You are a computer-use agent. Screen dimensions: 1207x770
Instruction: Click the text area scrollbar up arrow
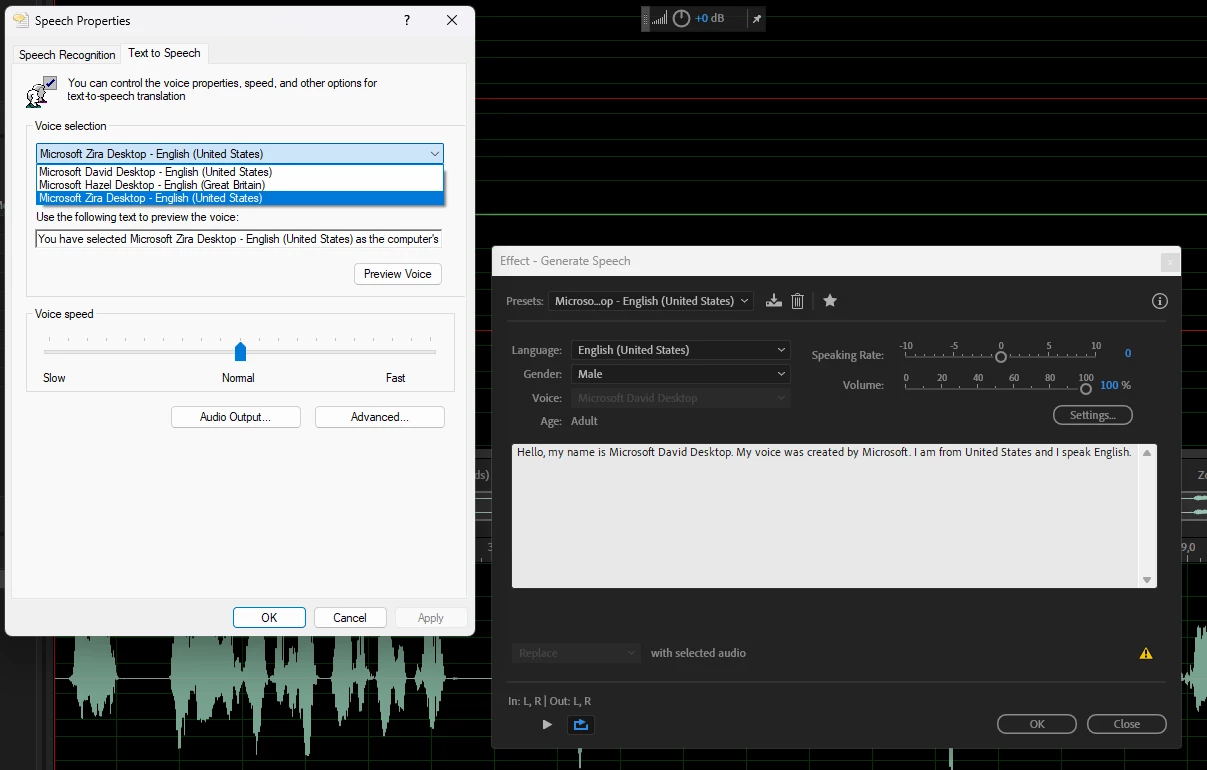1147,453
